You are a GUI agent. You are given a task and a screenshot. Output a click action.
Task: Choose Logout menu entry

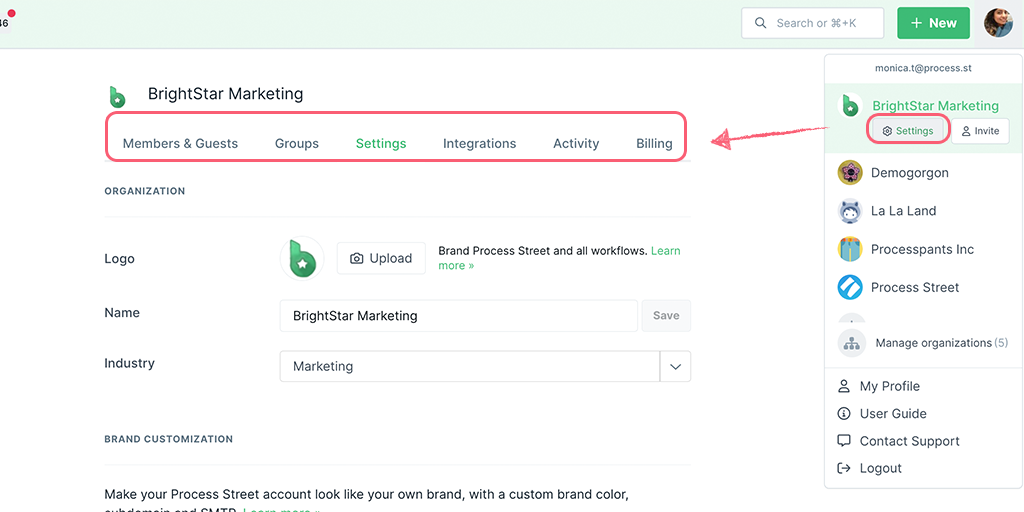point(880,468)
